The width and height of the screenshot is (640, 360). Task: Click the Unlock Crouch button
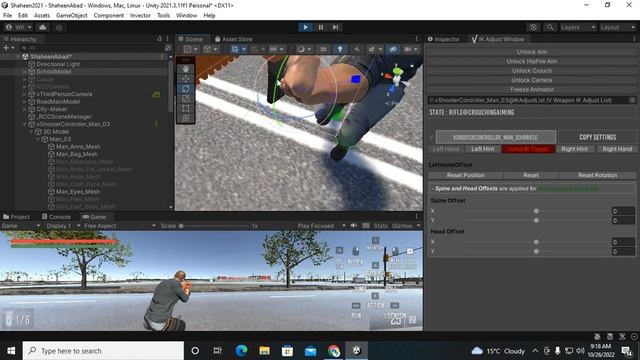click(x=531, y=71)
